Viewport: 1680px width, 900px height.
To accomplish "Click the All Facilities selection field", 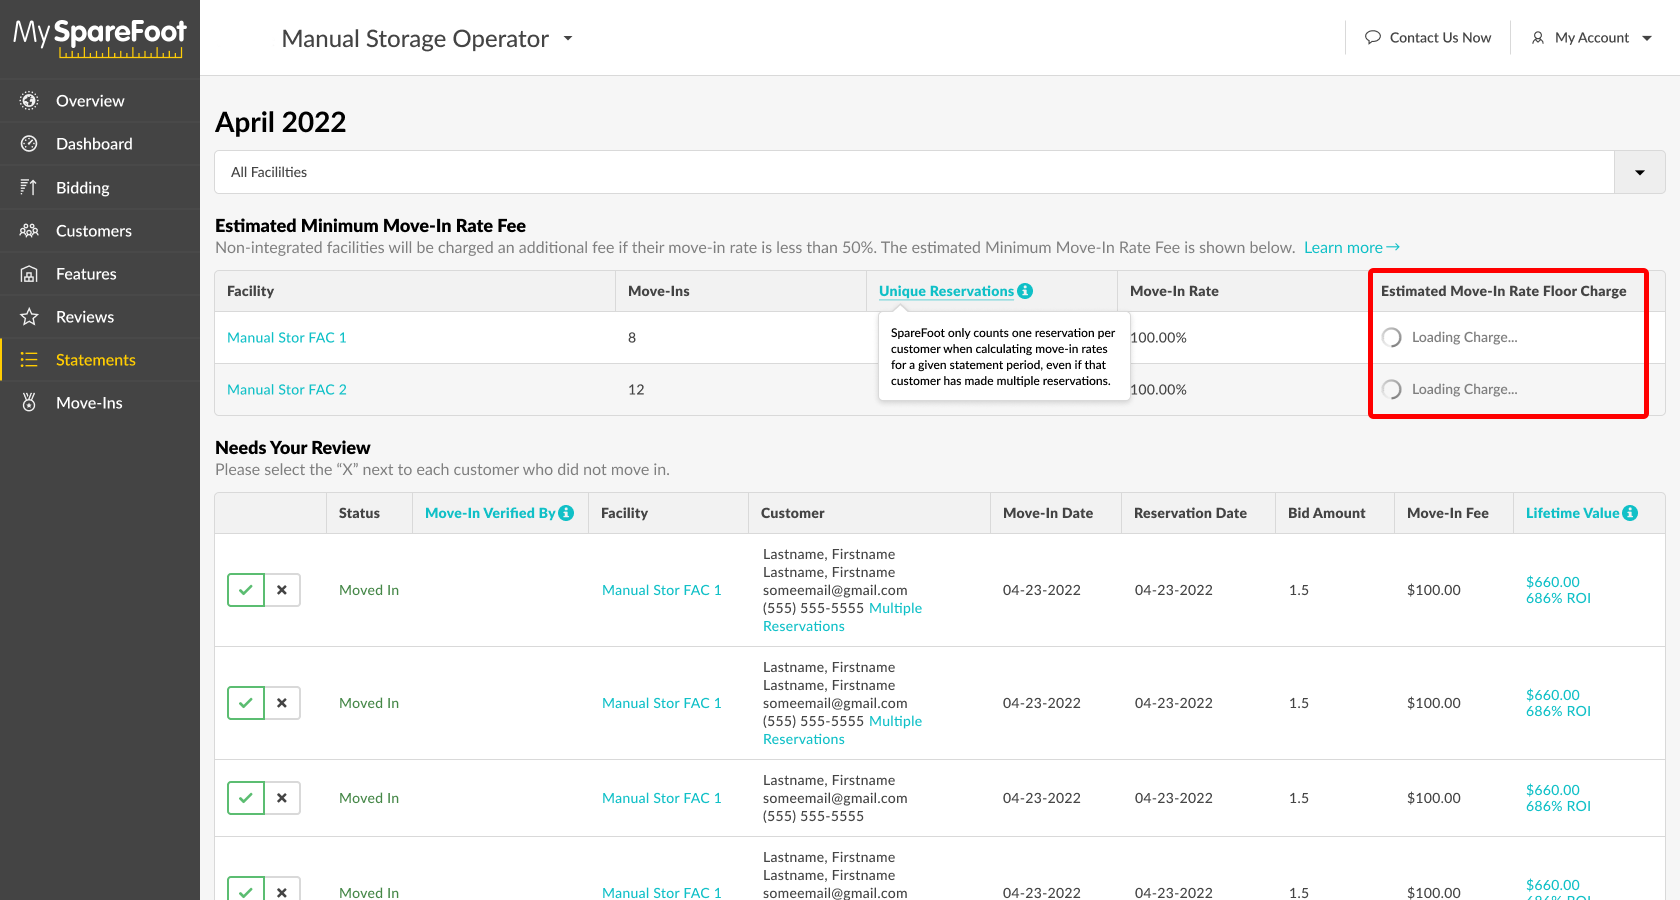I will 915,172.
